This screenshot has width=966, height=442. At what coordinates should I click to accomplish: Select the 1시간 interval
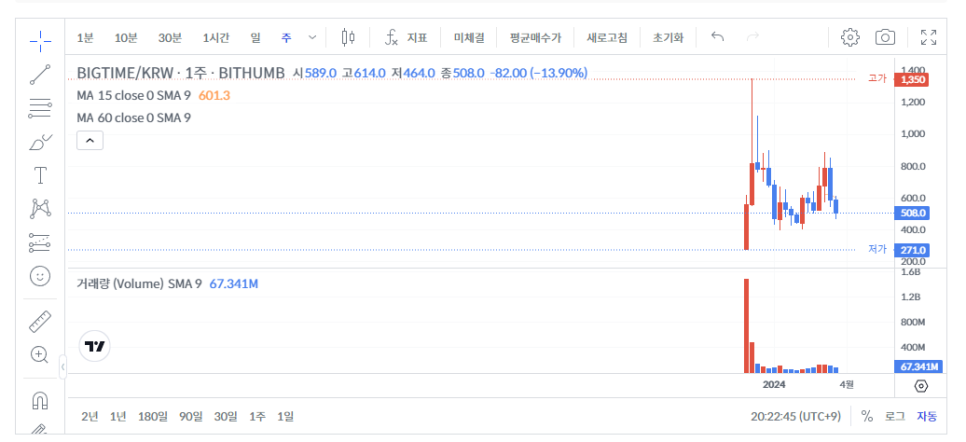pos(216,38)
